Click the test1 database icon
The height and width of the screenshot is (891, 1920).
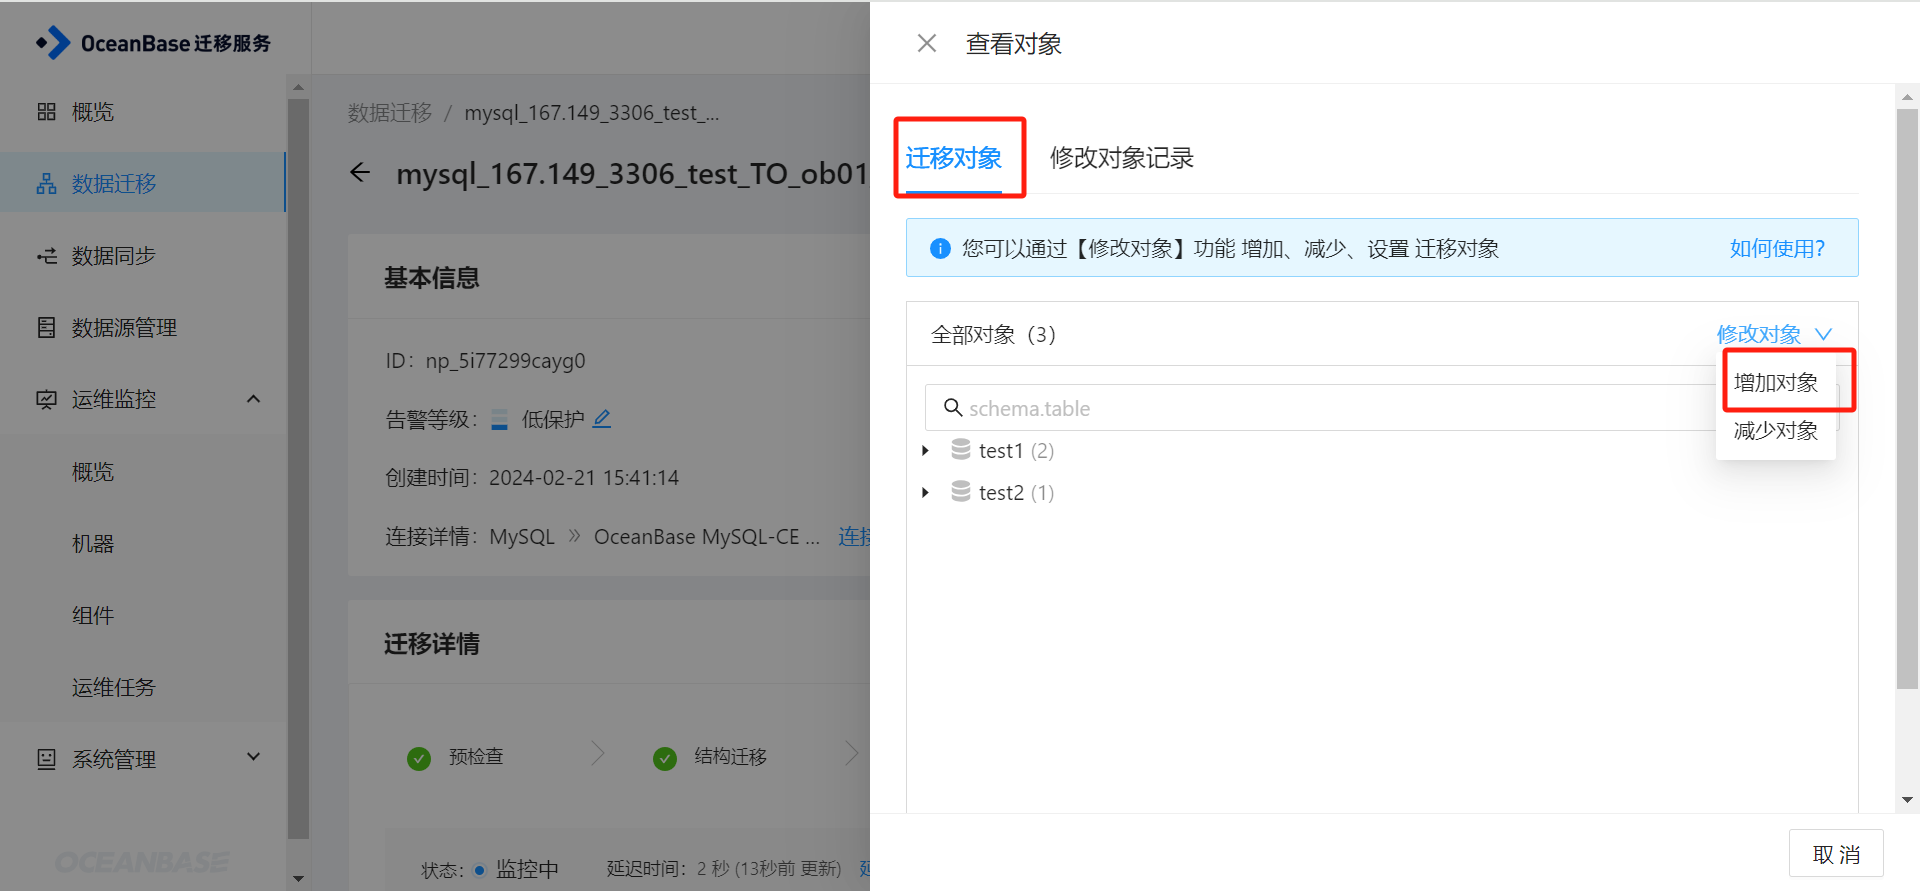pos(961,450)
